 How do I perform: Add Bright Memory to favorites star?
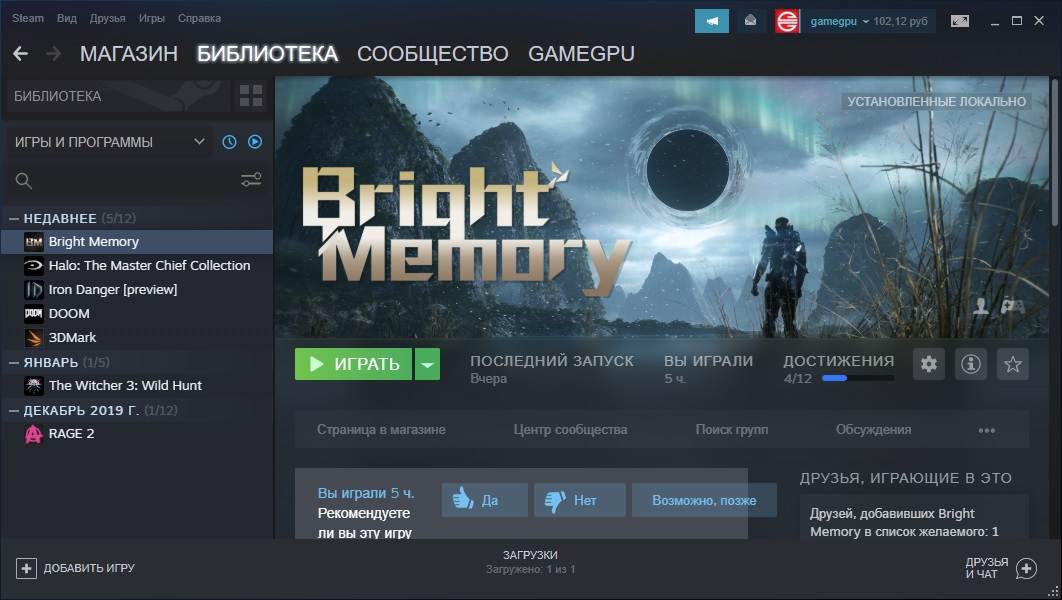click(x=1013, y=364)
